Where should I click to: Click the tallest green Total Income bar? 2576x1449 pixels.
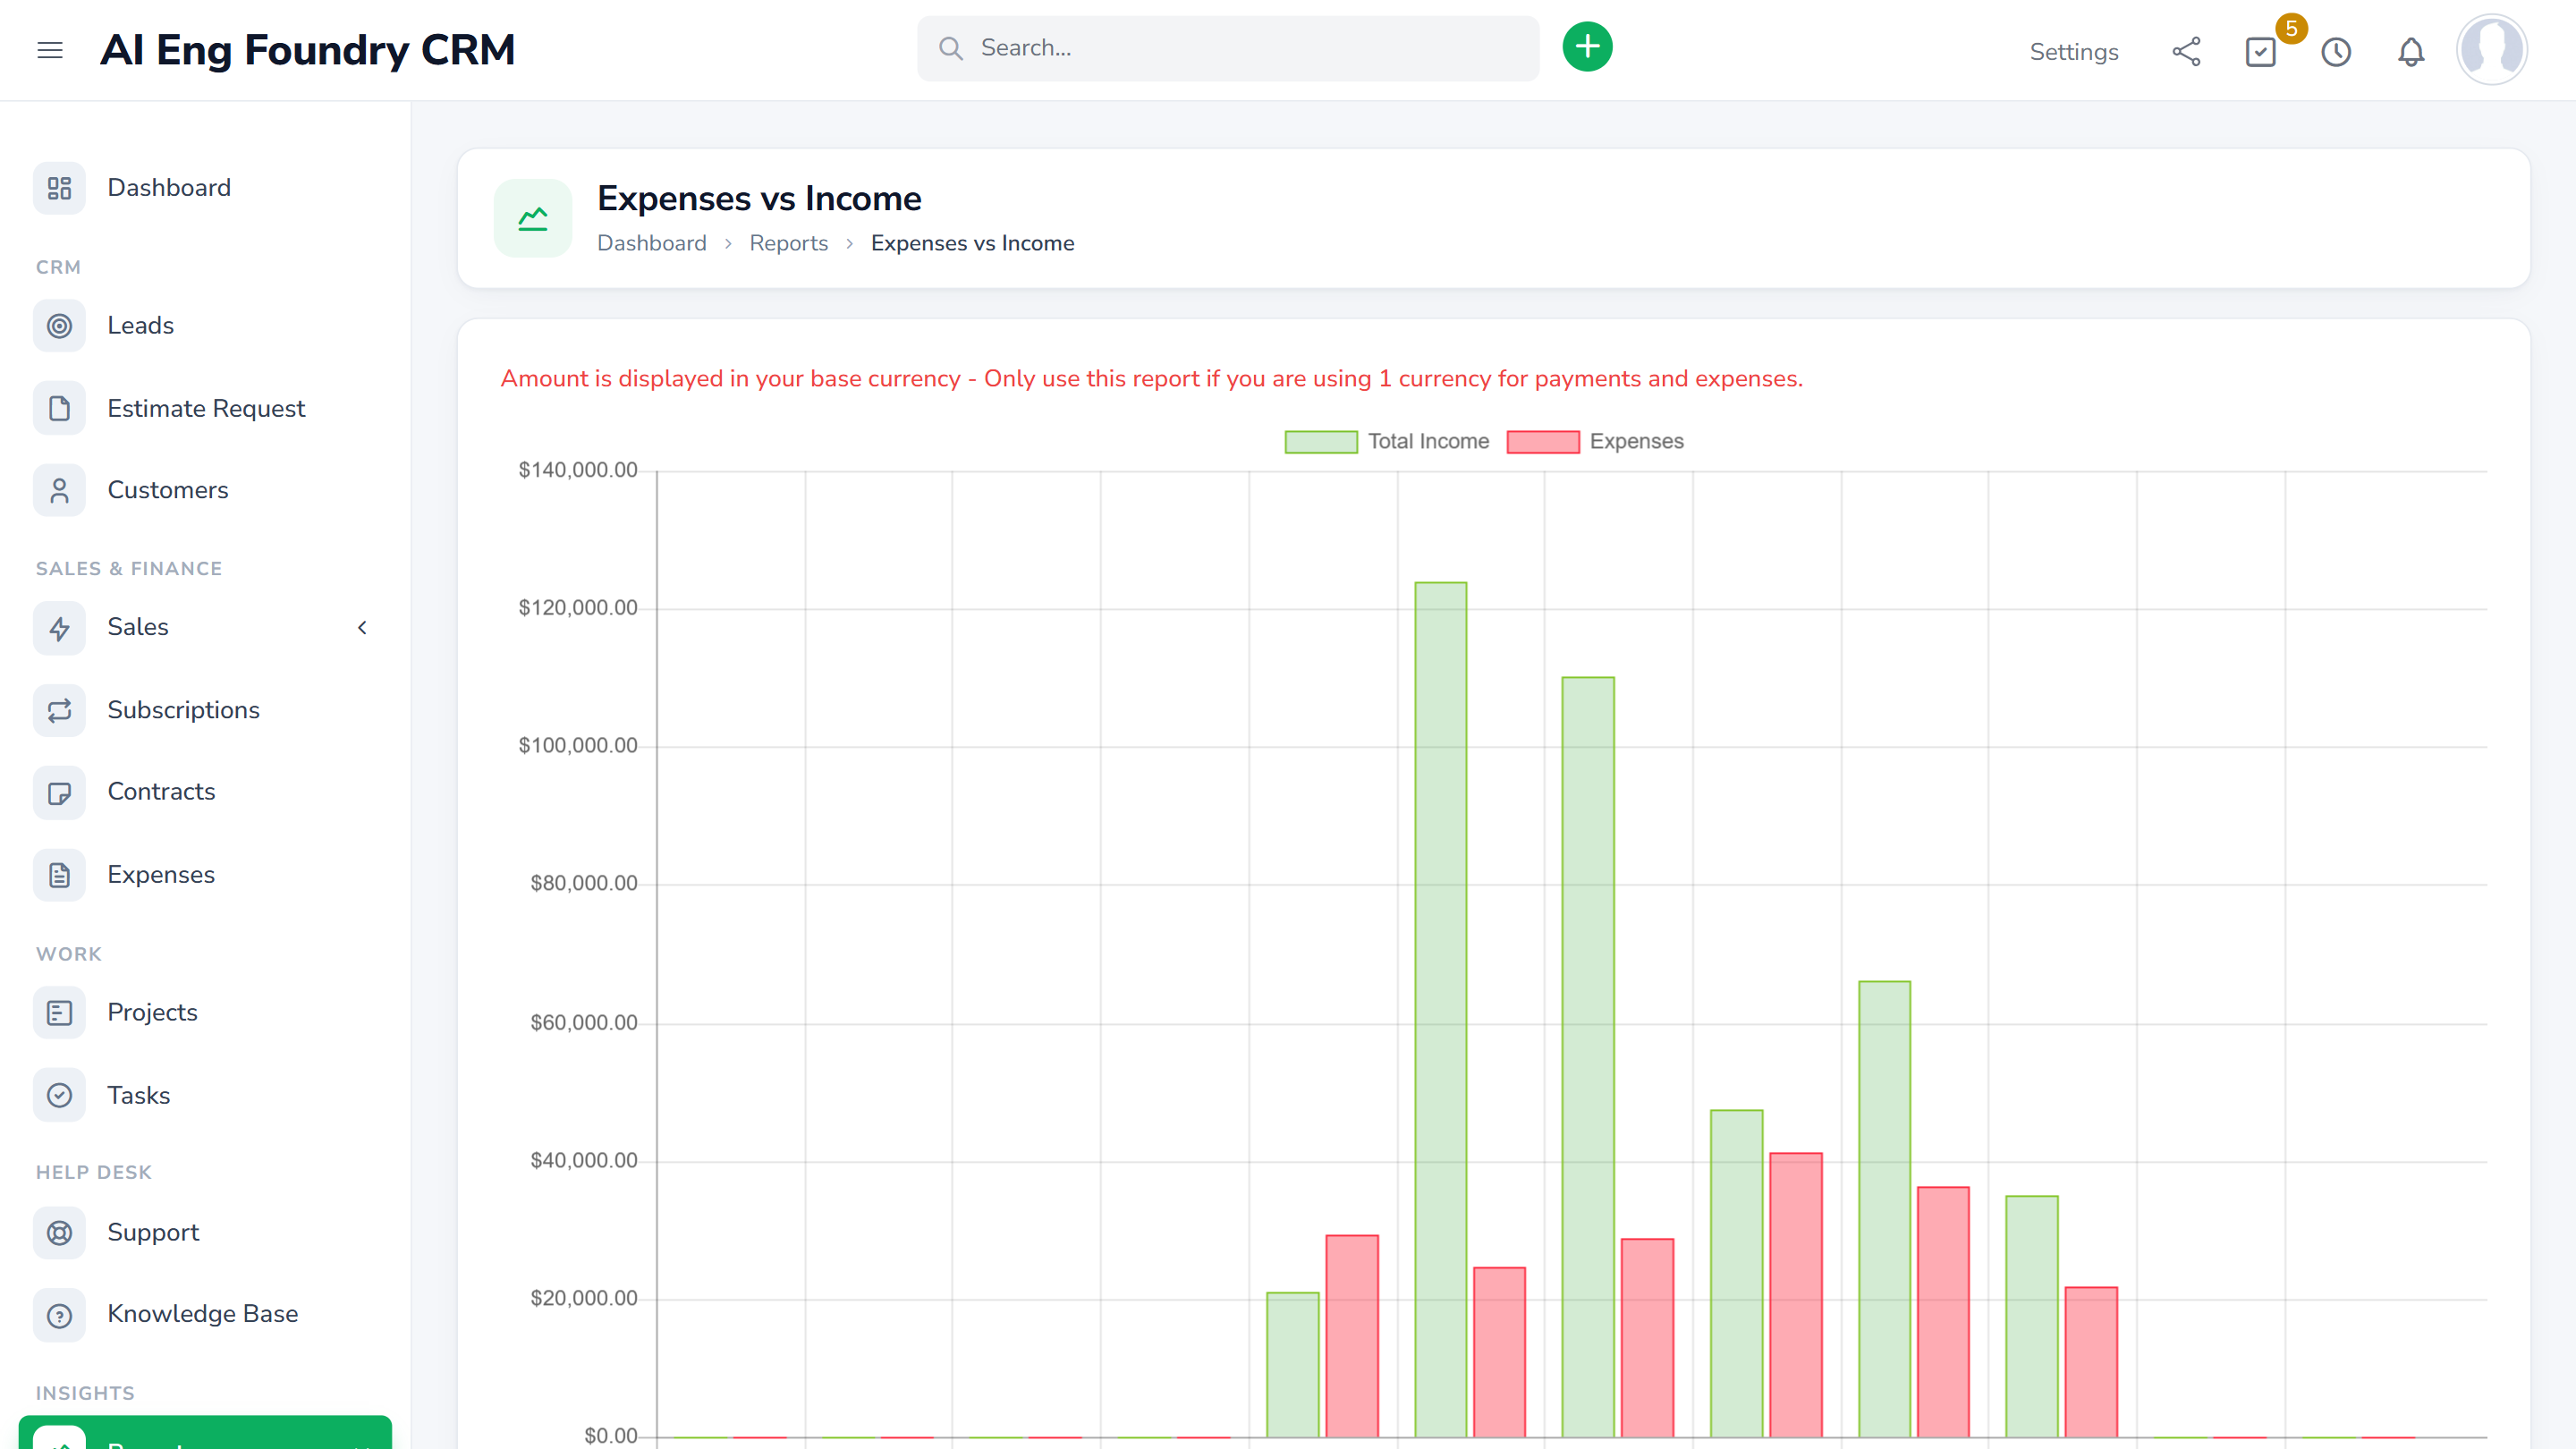pos(1441,1010)
